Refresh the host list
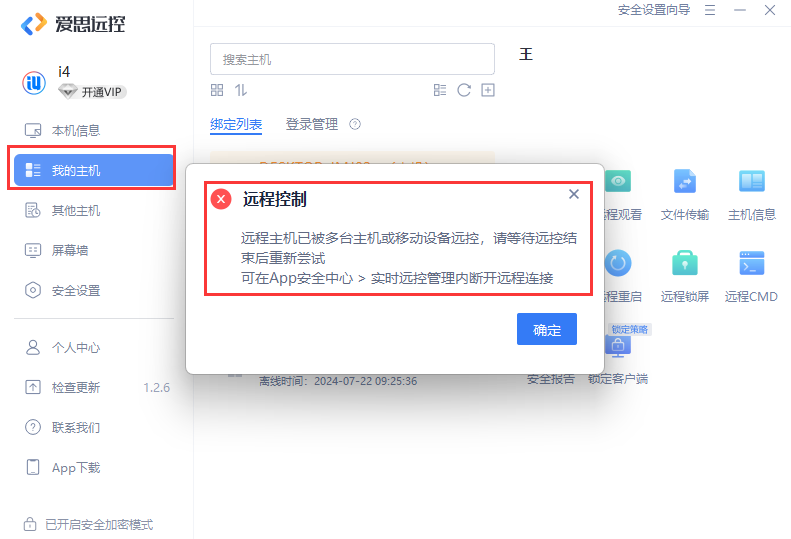The image size is (791, 539). point(464,90)
